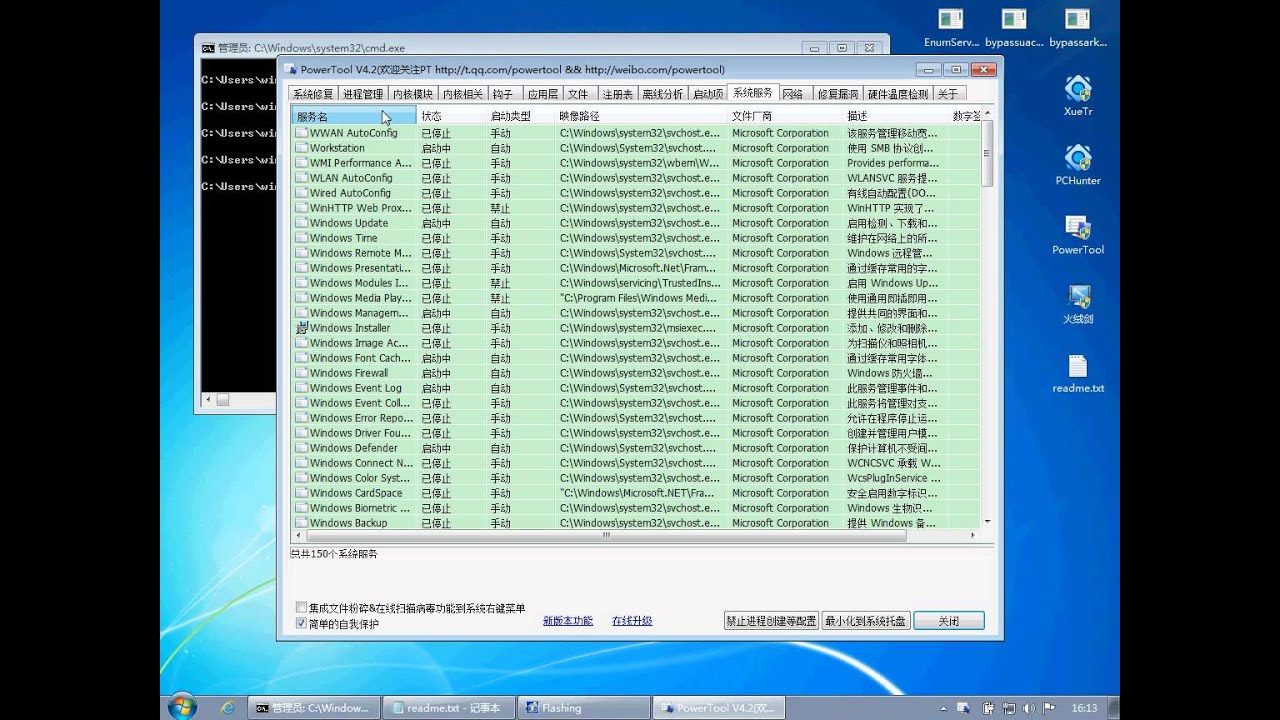Click the service list vertical scrollbar thumb
The height and width of the screenshot is (720, 1280).
coord(987,153)
